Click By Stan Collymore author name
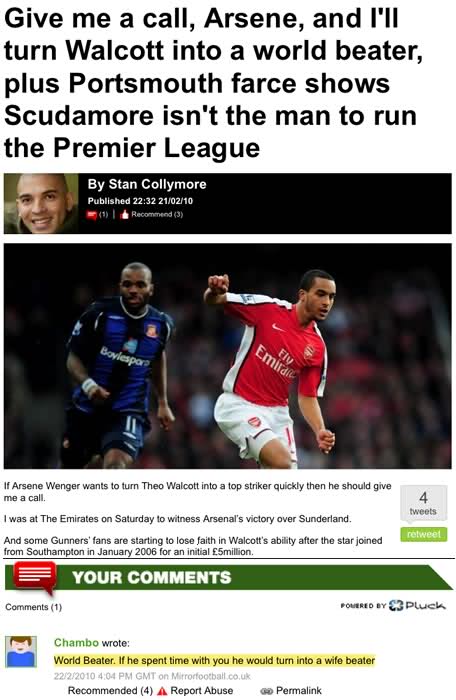Viewport: 456px width, 700px height. click(147, 184)
